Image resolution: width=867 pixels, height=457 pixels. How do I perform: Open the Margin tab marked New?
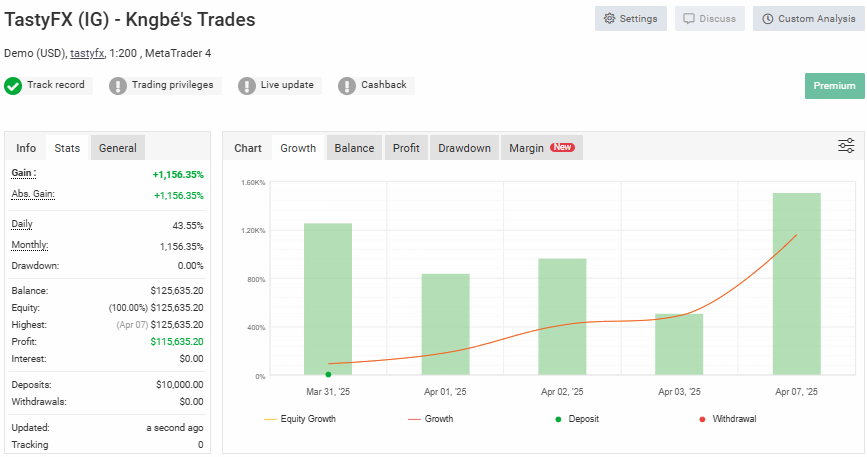click(540, 148)
